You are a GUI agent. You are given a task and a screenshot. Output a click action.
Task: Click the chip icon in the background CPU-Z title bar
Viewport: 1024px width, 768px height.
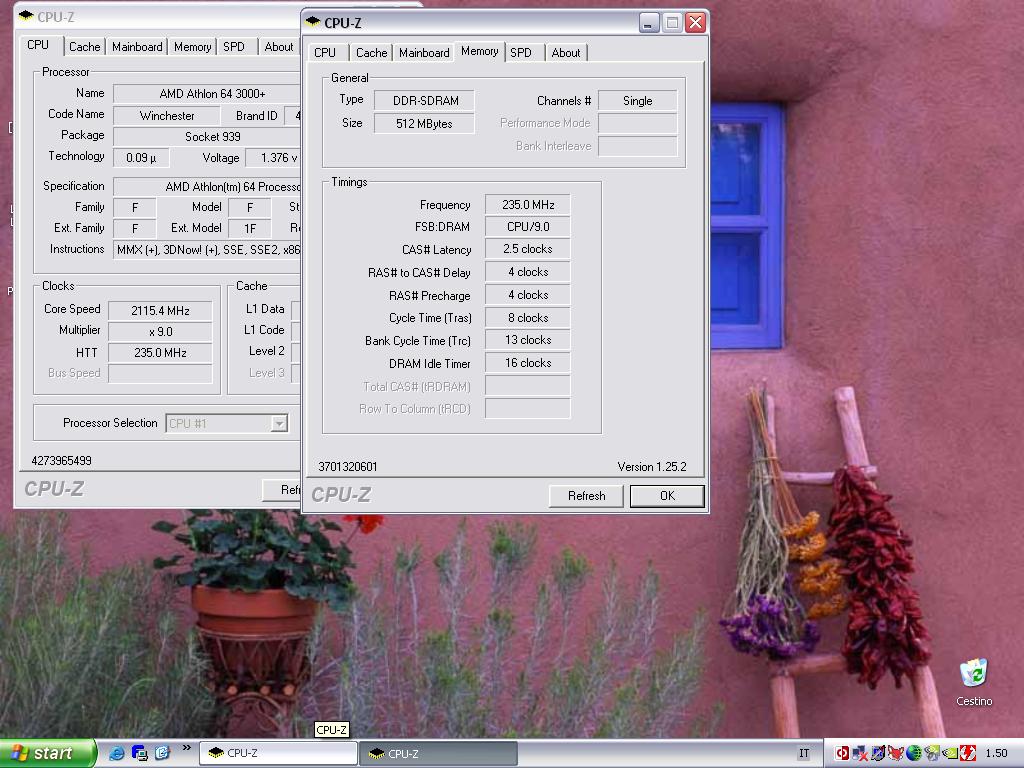(26, 16)
